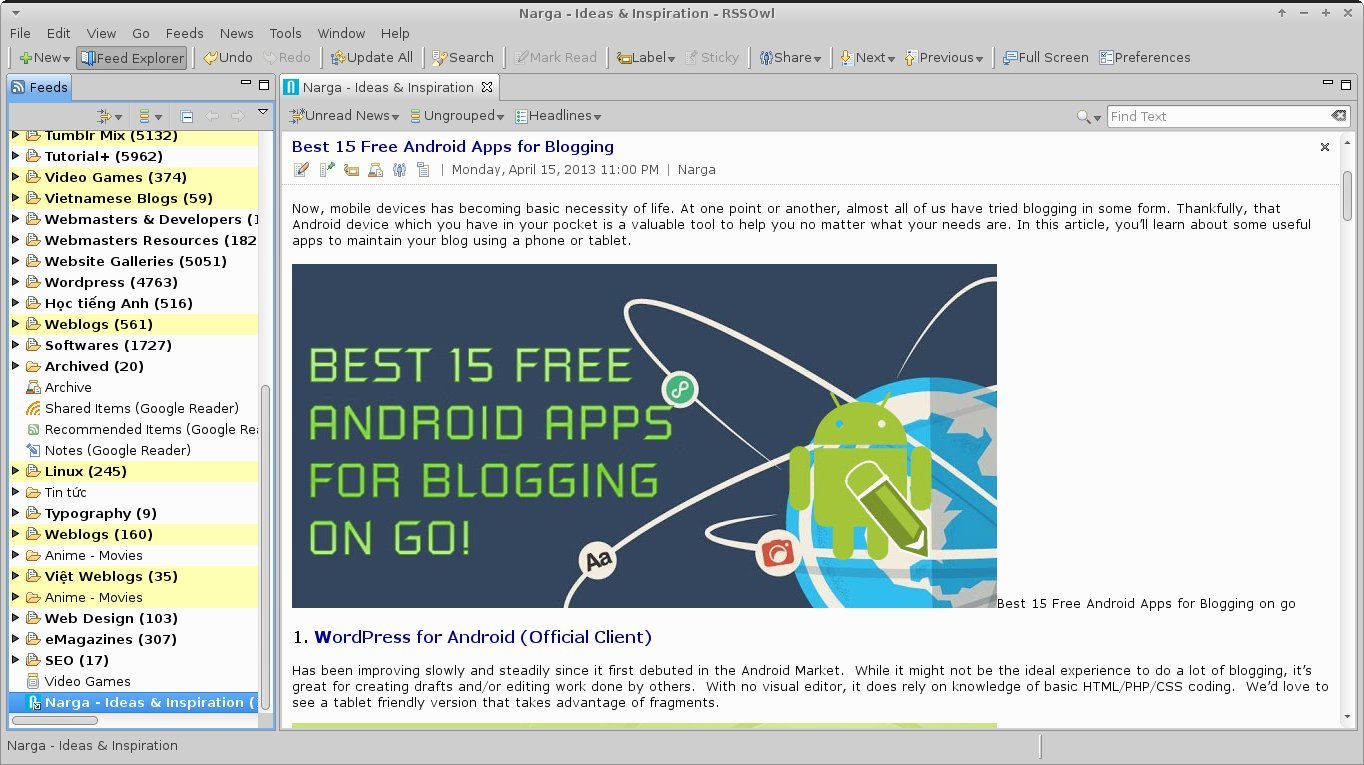
Task: Select the Archive item in Feeds tree
Action: pyautogui.click(x=68, y=387)
